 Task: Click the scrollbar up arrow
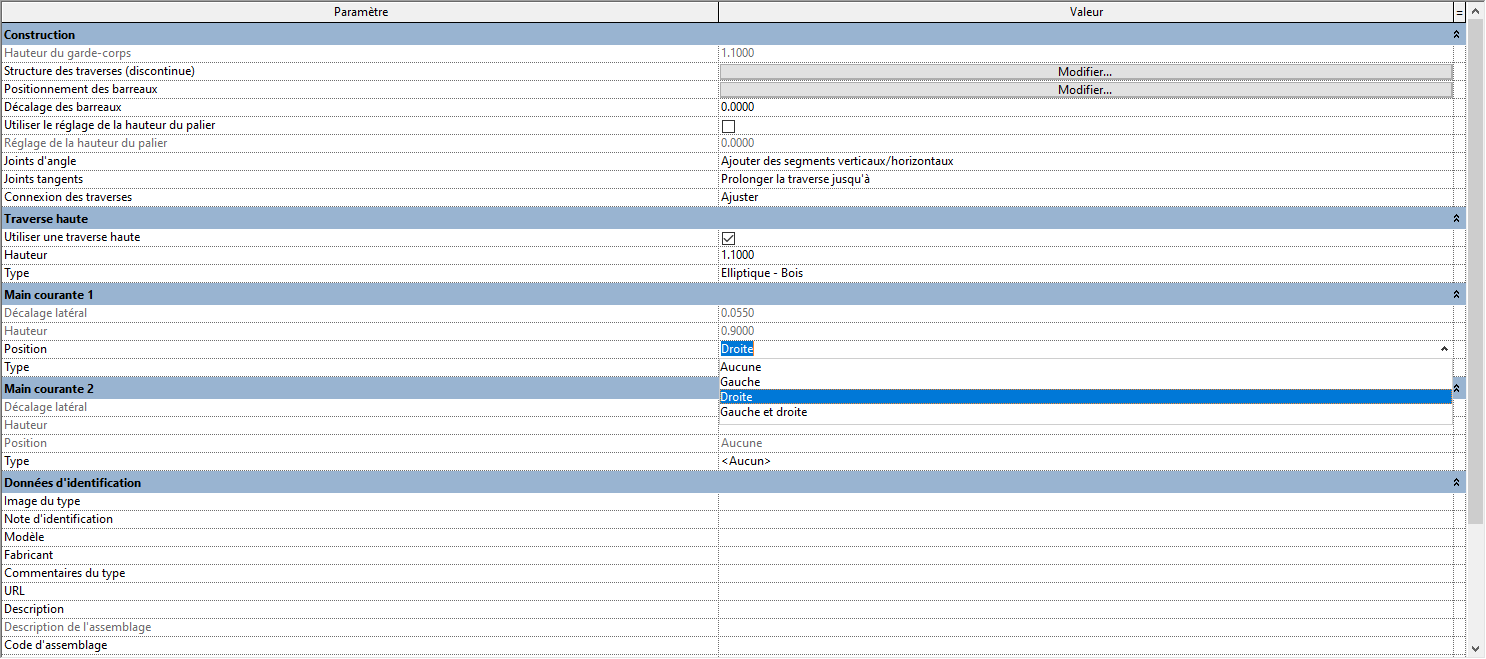1475,12
